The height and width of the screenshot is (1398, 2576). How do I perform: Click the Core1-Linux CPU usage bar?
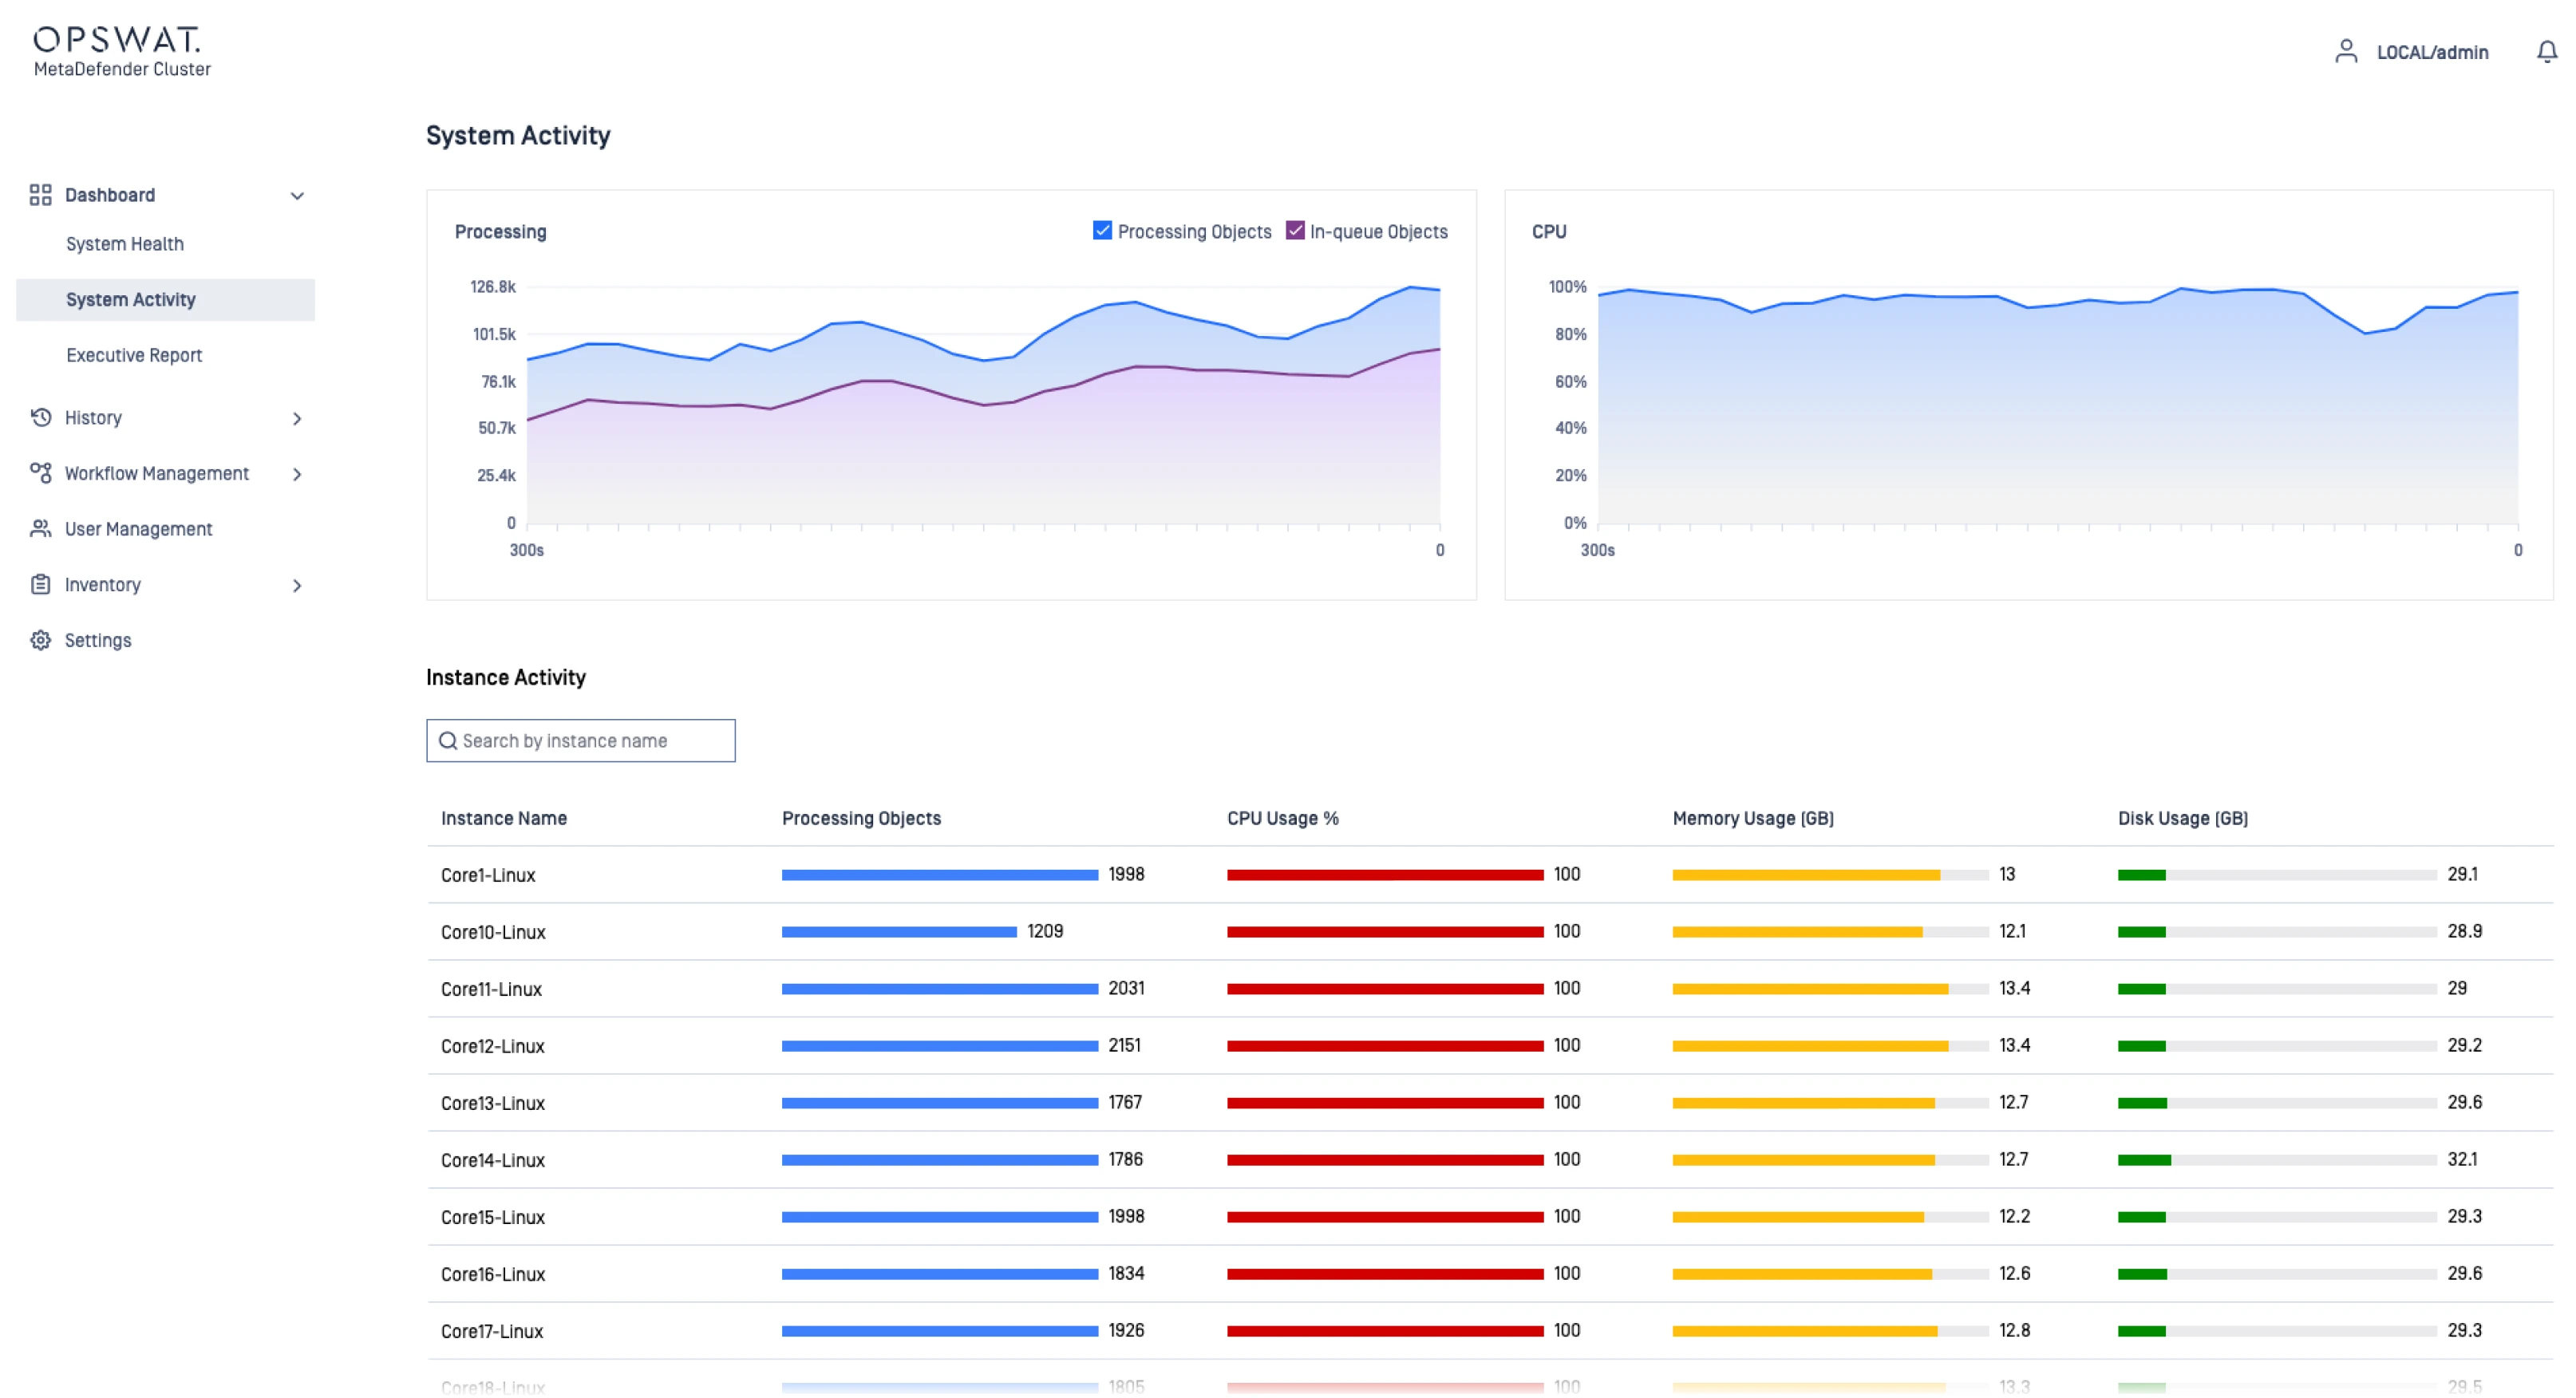pos(1385,875)
